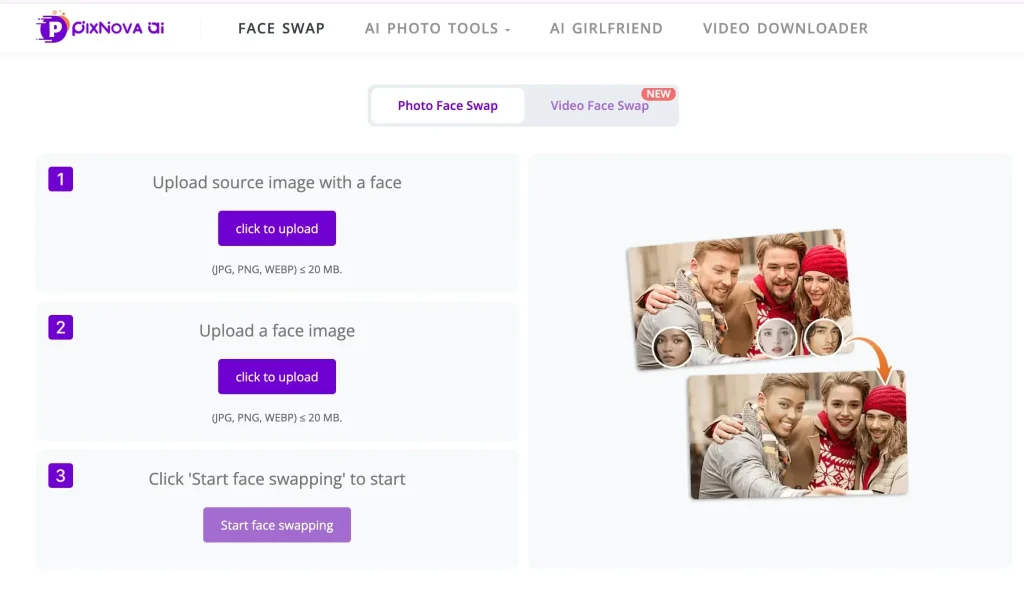Click the purple step 1 number badge
The width and height of the screenshot is (1024, 608).
61,179
